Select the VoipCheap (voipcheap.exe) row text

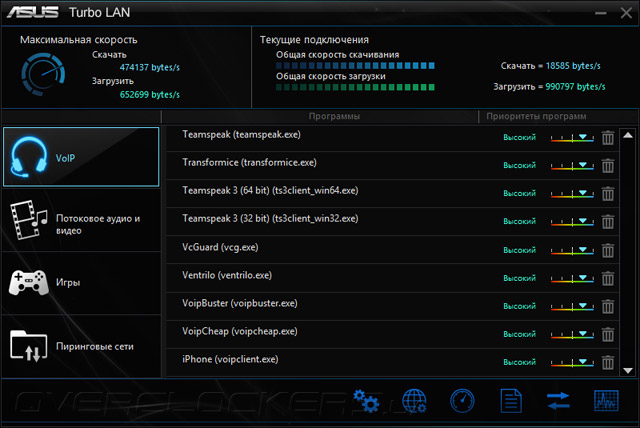point(240,331)
